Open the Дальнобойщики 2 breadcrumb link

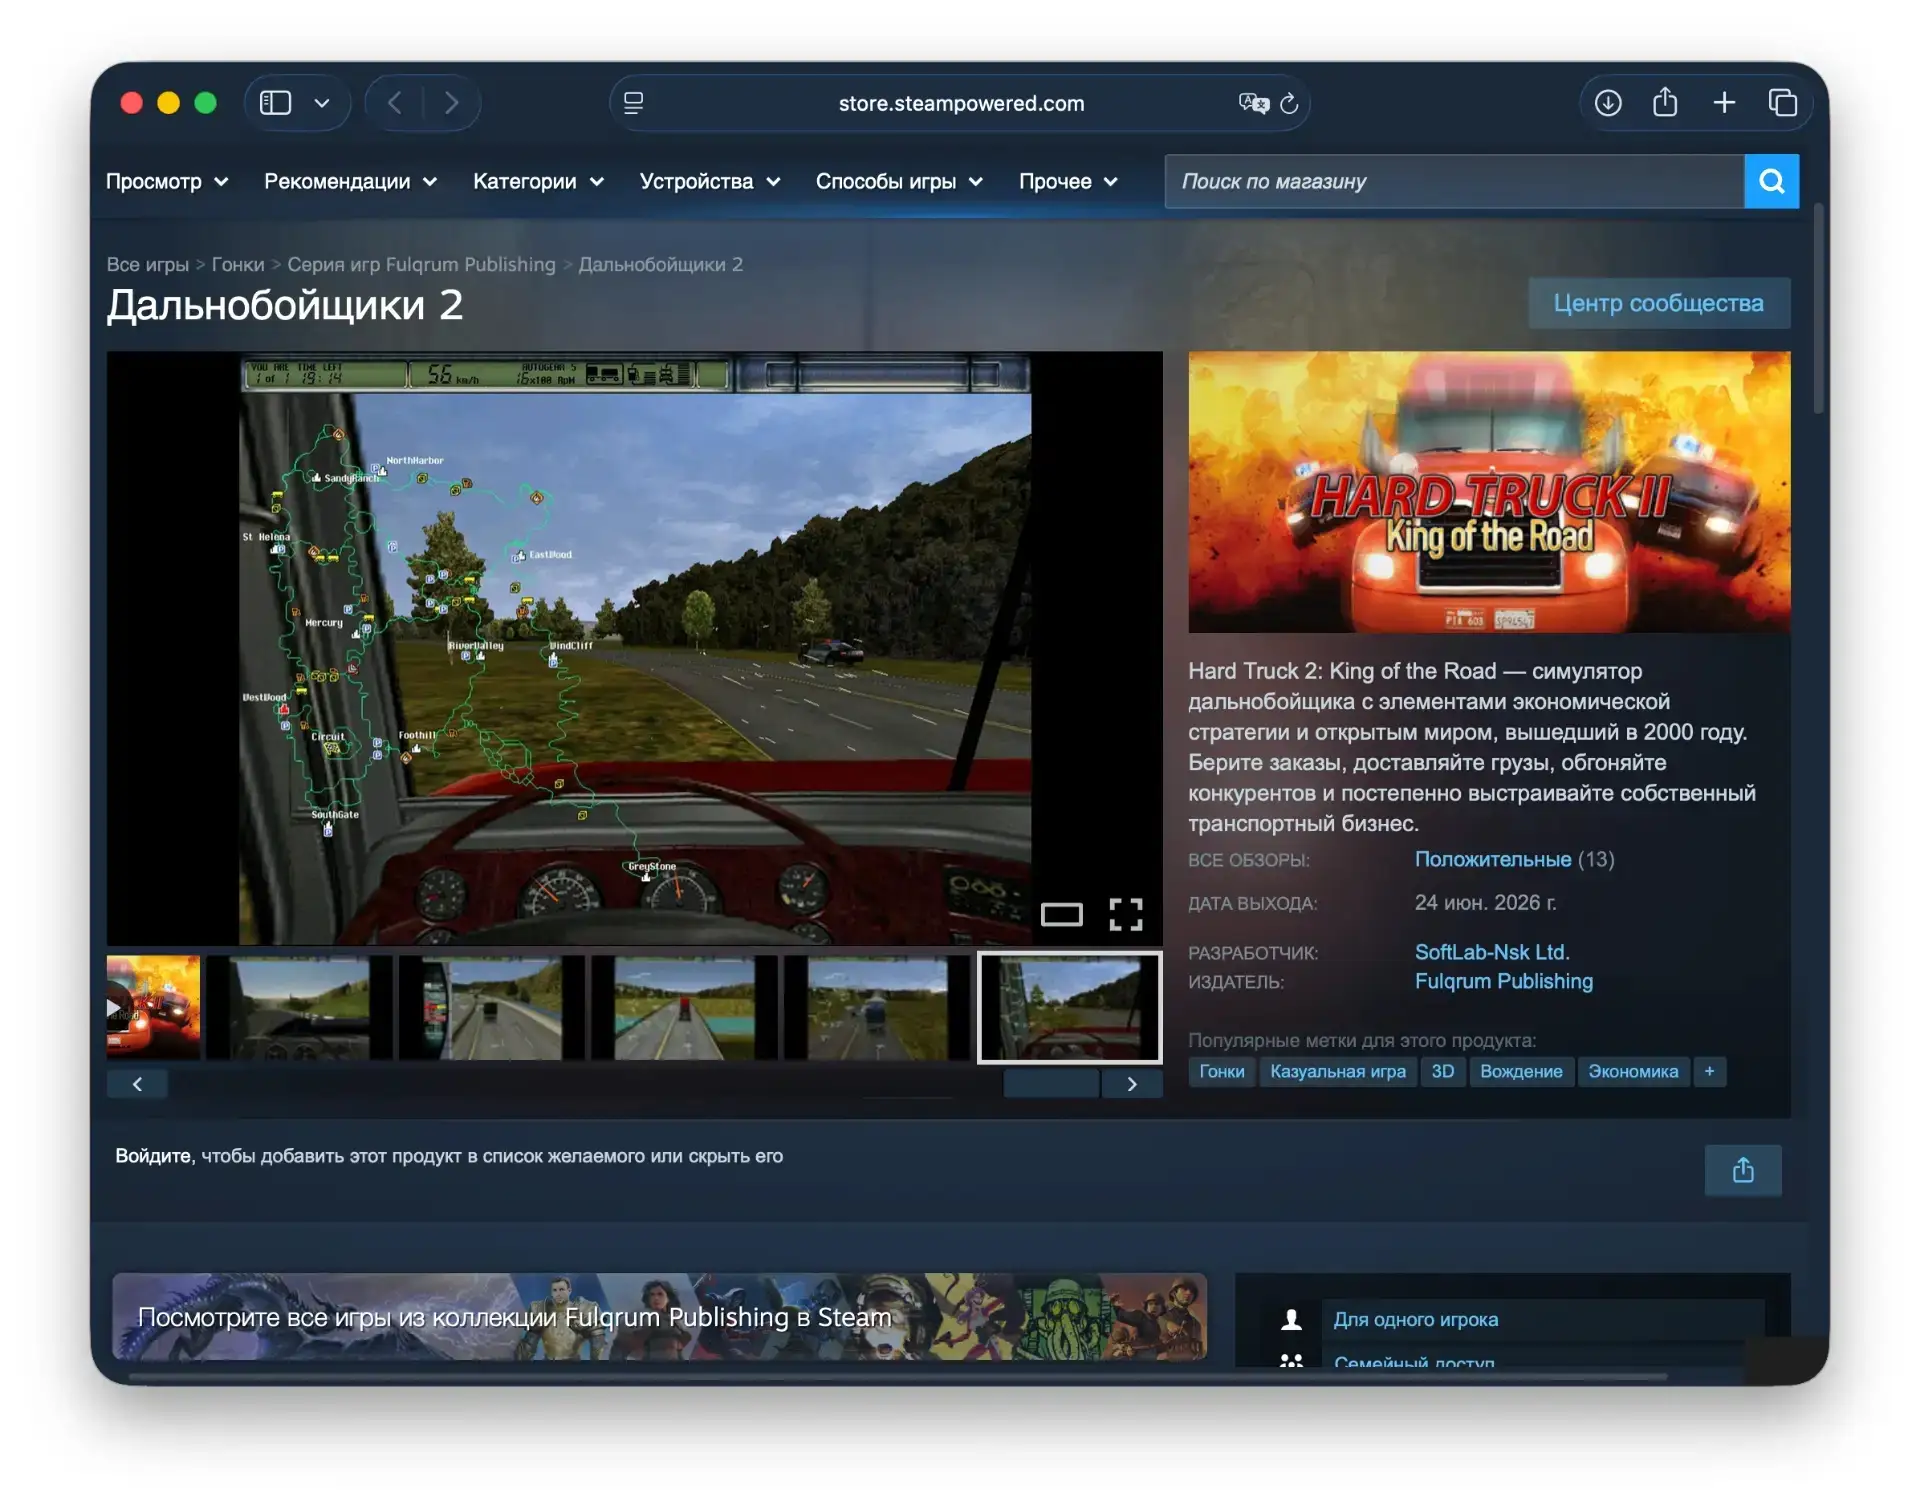click(661, 265)
